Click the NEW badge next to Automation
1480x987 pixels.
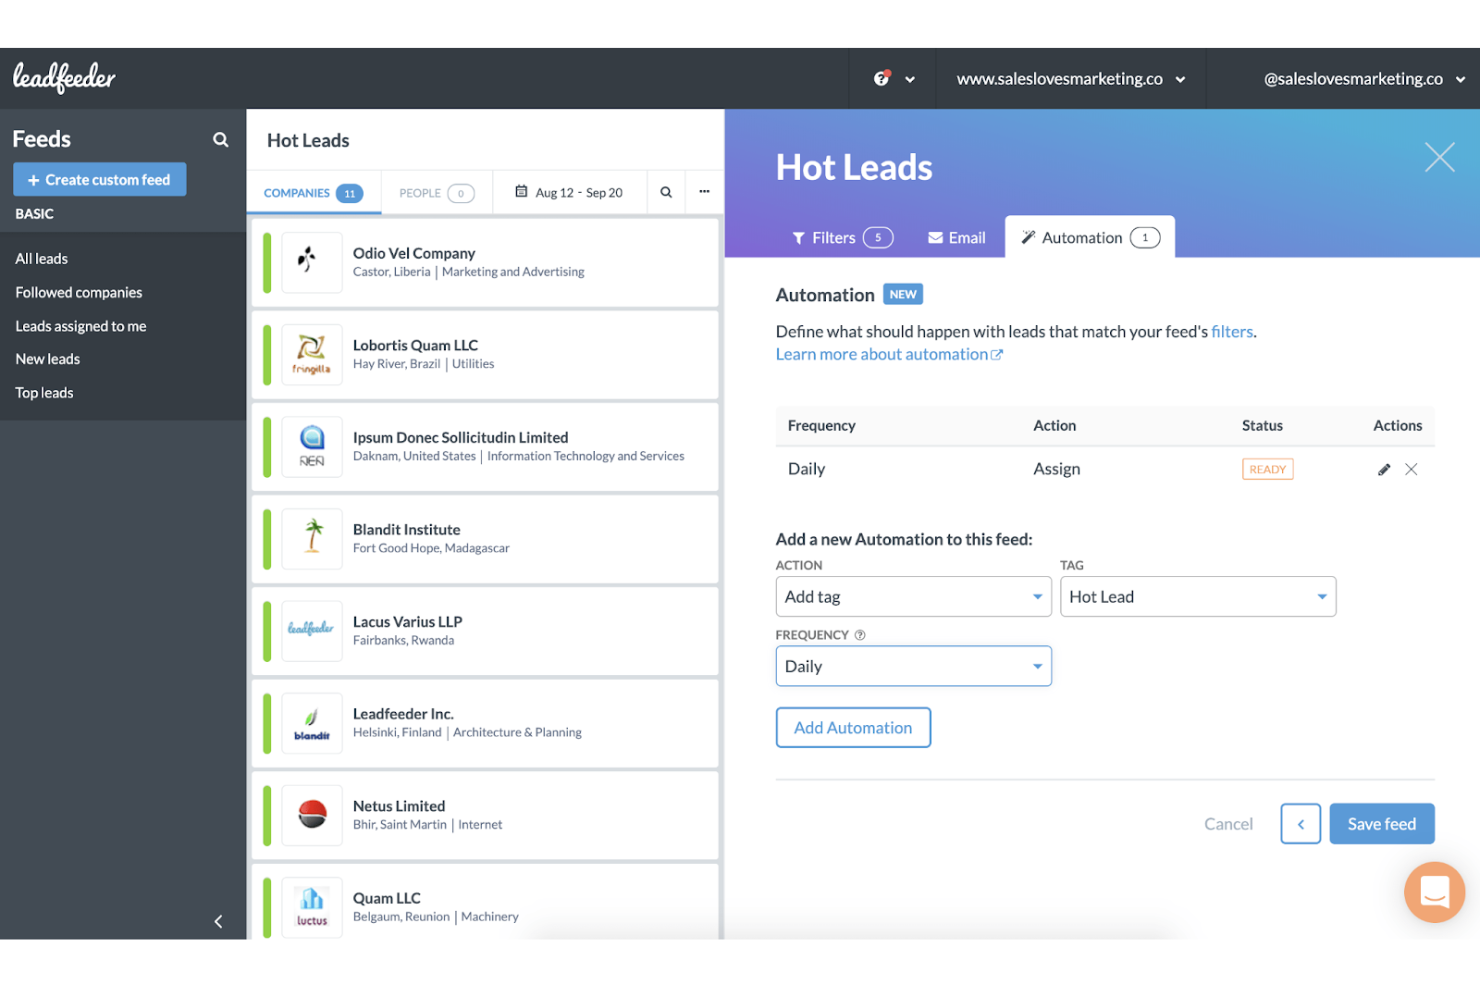(903, 294)
